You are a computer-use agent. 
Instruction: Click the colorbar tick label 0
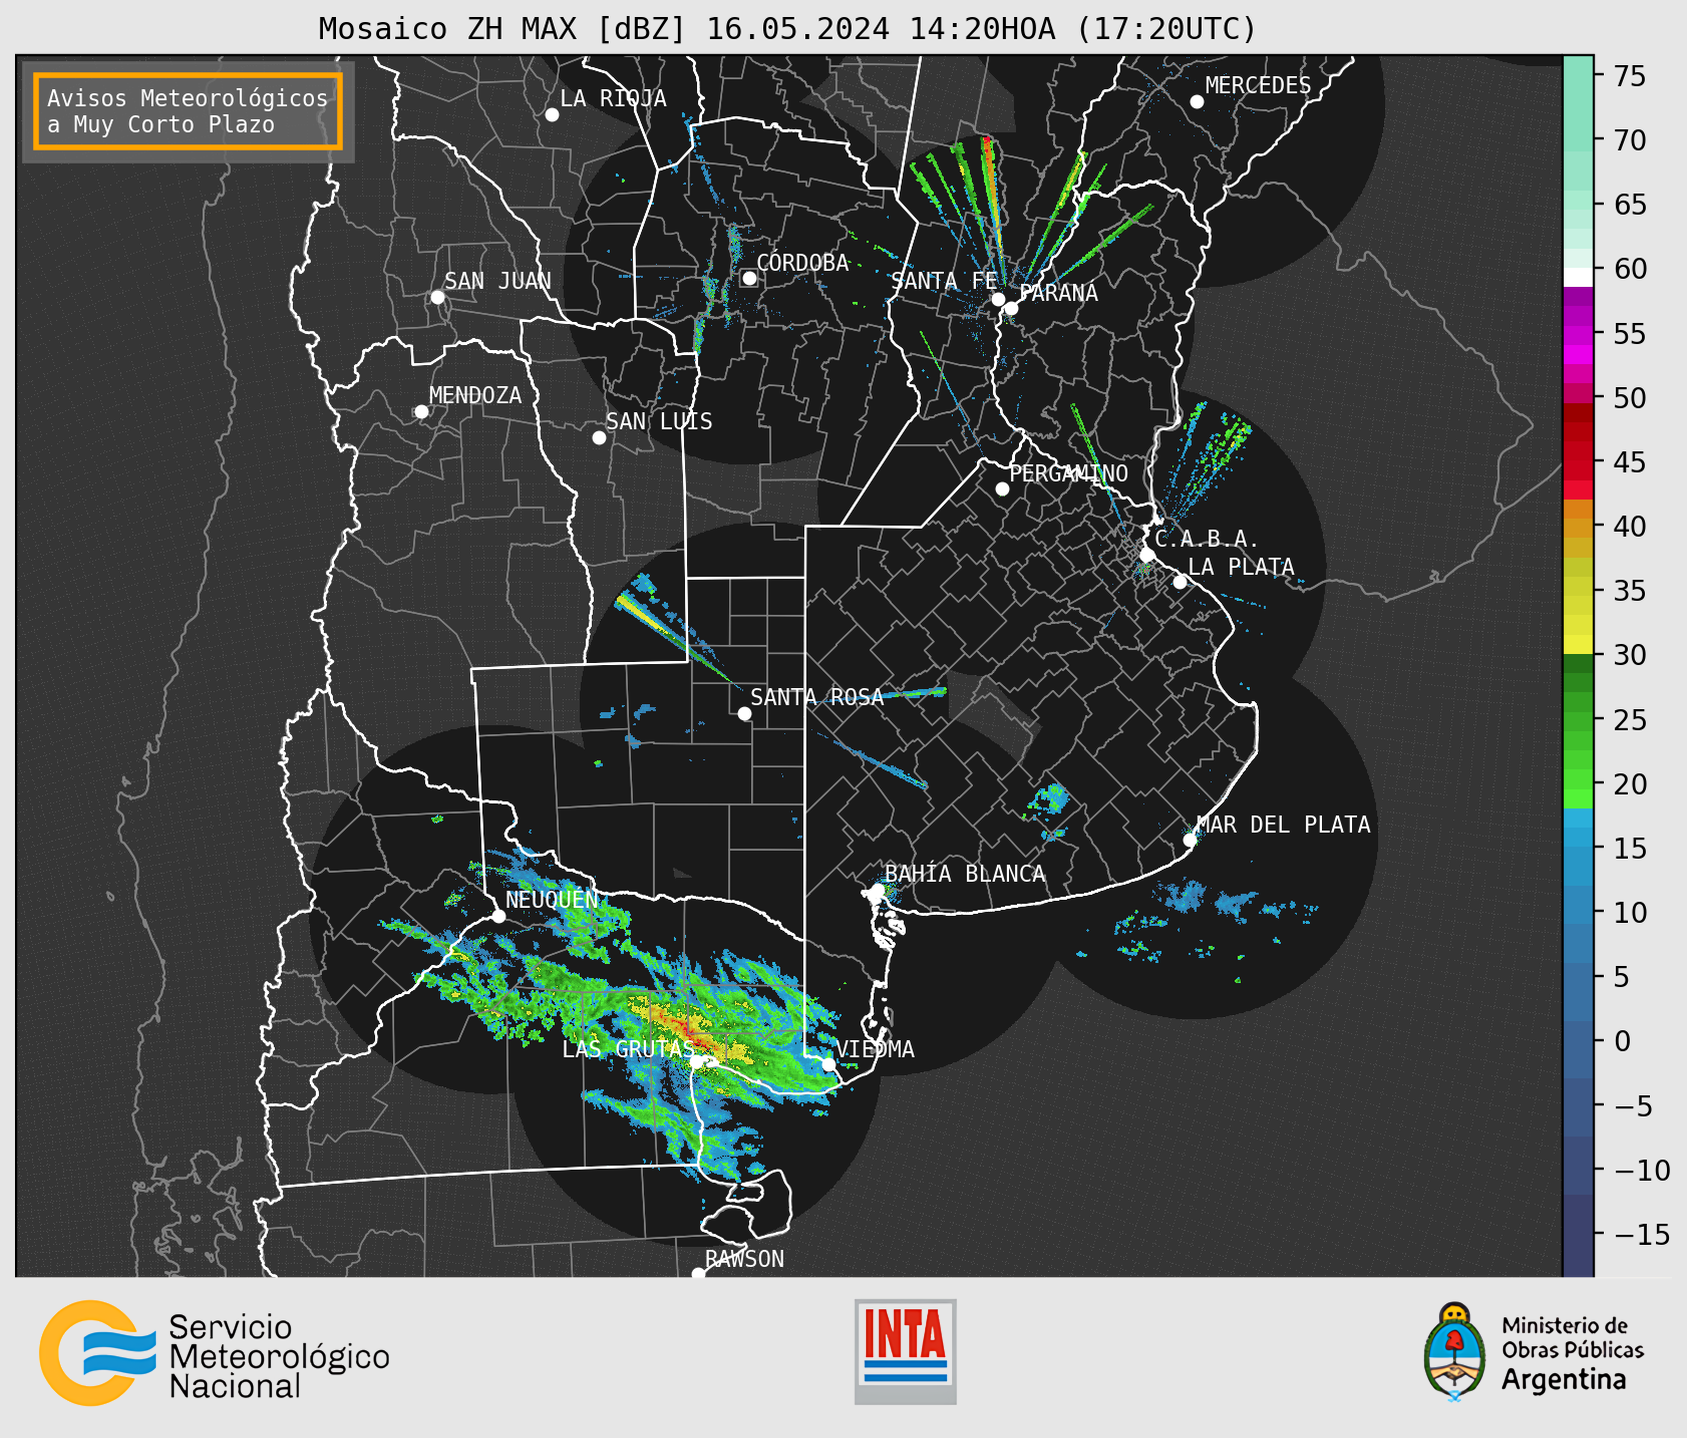[1623, 1041]
